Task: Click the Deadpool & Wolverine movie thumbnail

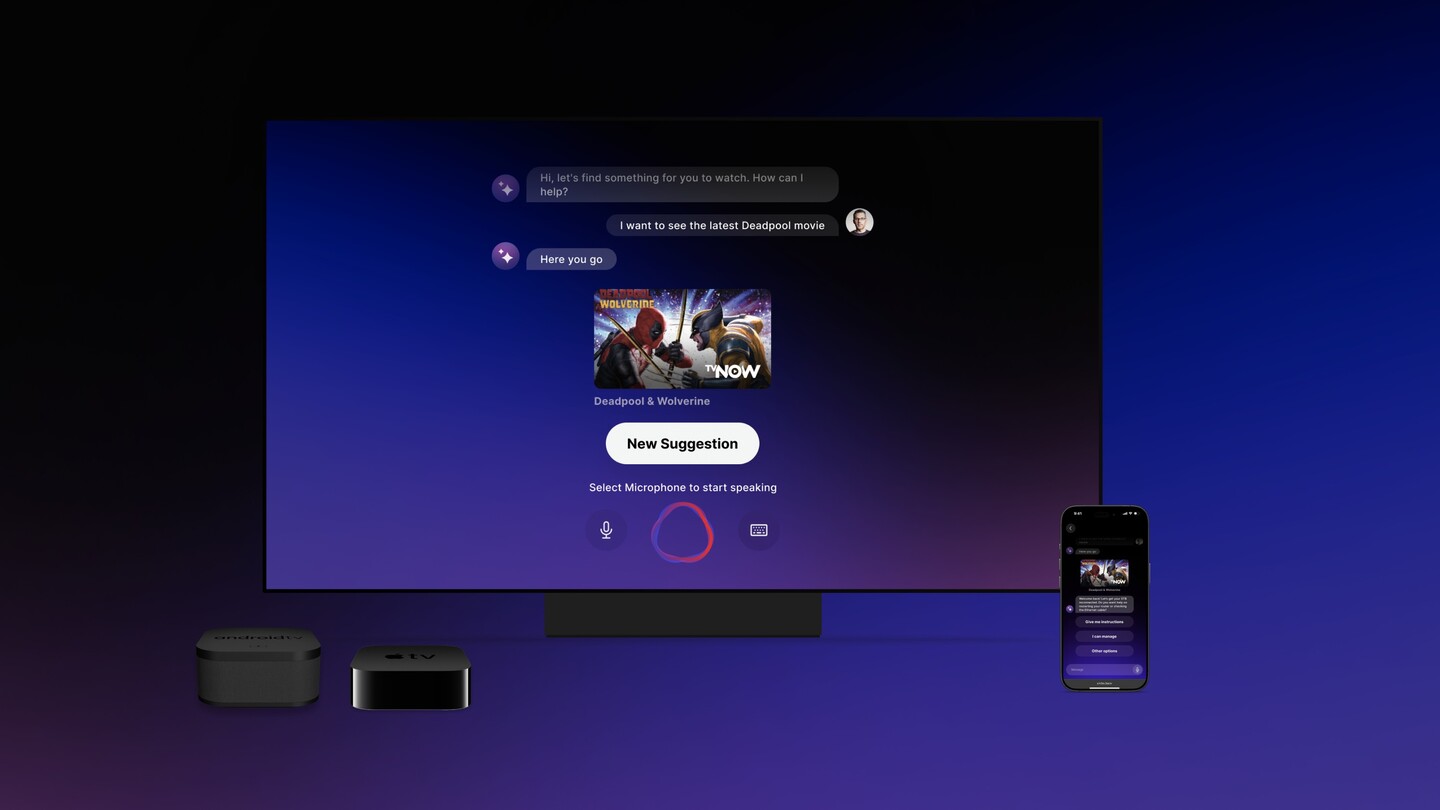Action: pyautogui.click(x=682, y=338)
